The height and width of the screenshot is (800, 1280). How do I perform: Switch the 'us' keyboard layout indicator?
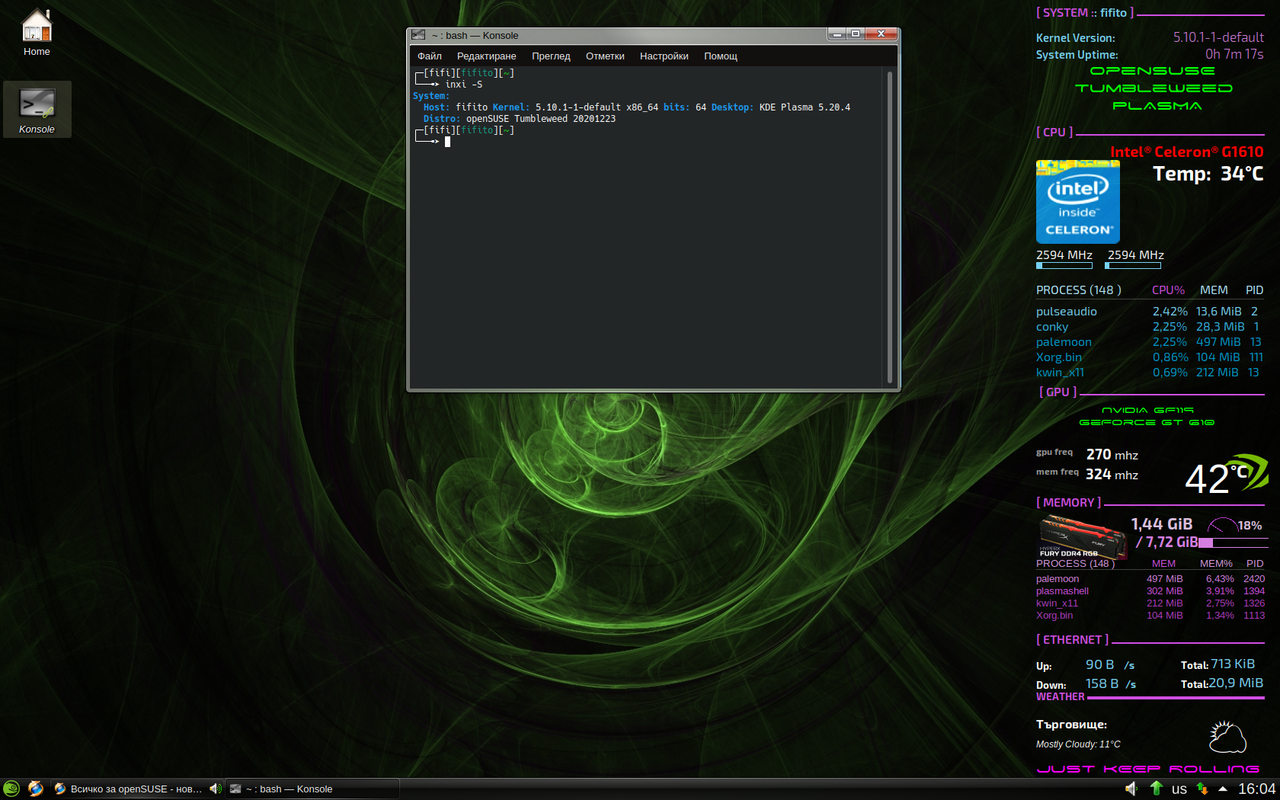tap(1179, 789)
